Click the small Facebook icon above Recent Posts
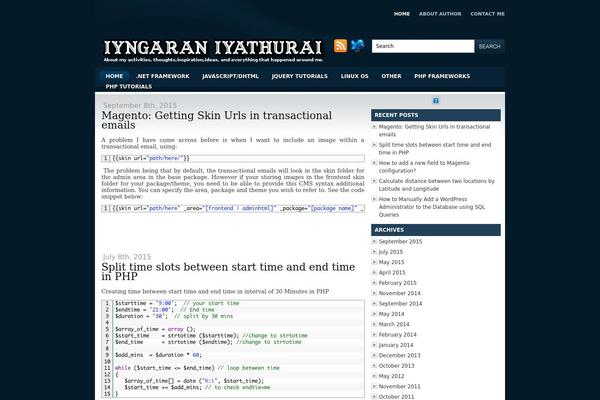Image resolution: width=600 pixels, height=400 pixels. point(435,101)
